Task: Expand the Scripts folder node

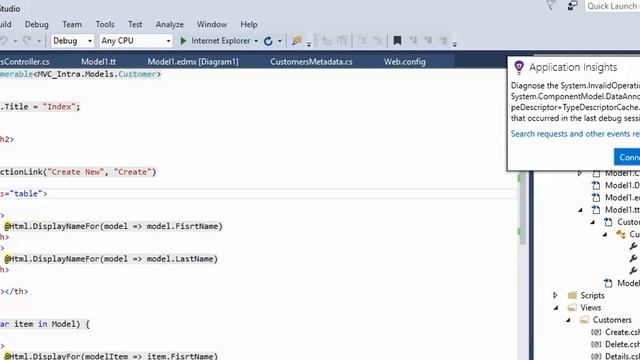Action: pos(555,295)
